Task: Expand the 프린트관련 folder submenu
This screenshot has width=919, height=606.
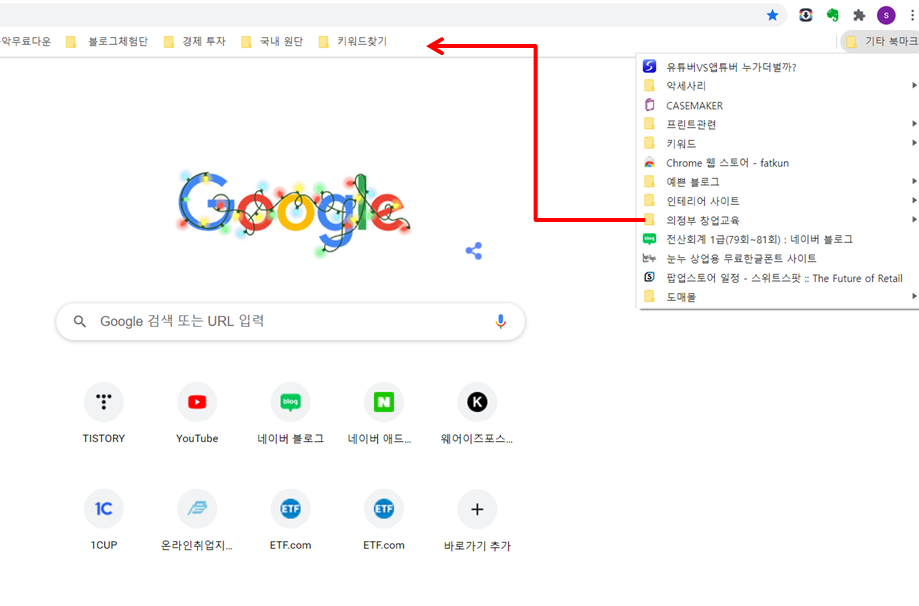Action: [x=778, y=124]
